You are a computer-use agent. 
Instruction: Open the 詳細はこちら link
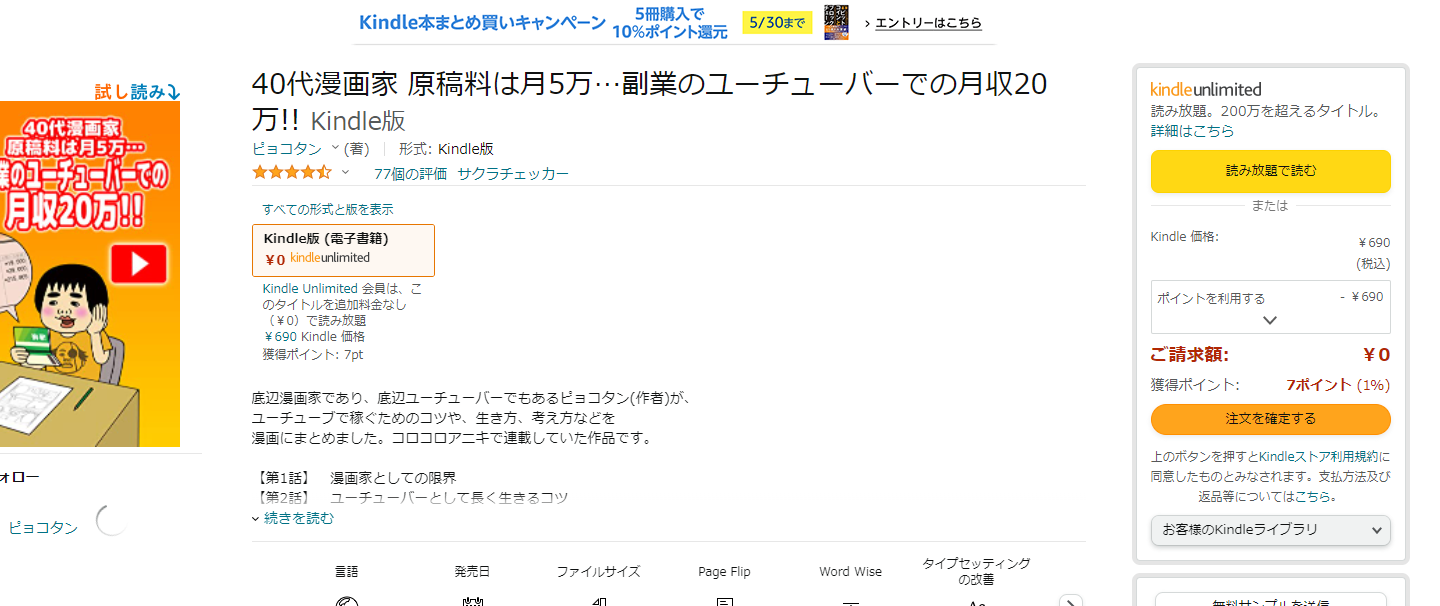[x=1192, y=131]
